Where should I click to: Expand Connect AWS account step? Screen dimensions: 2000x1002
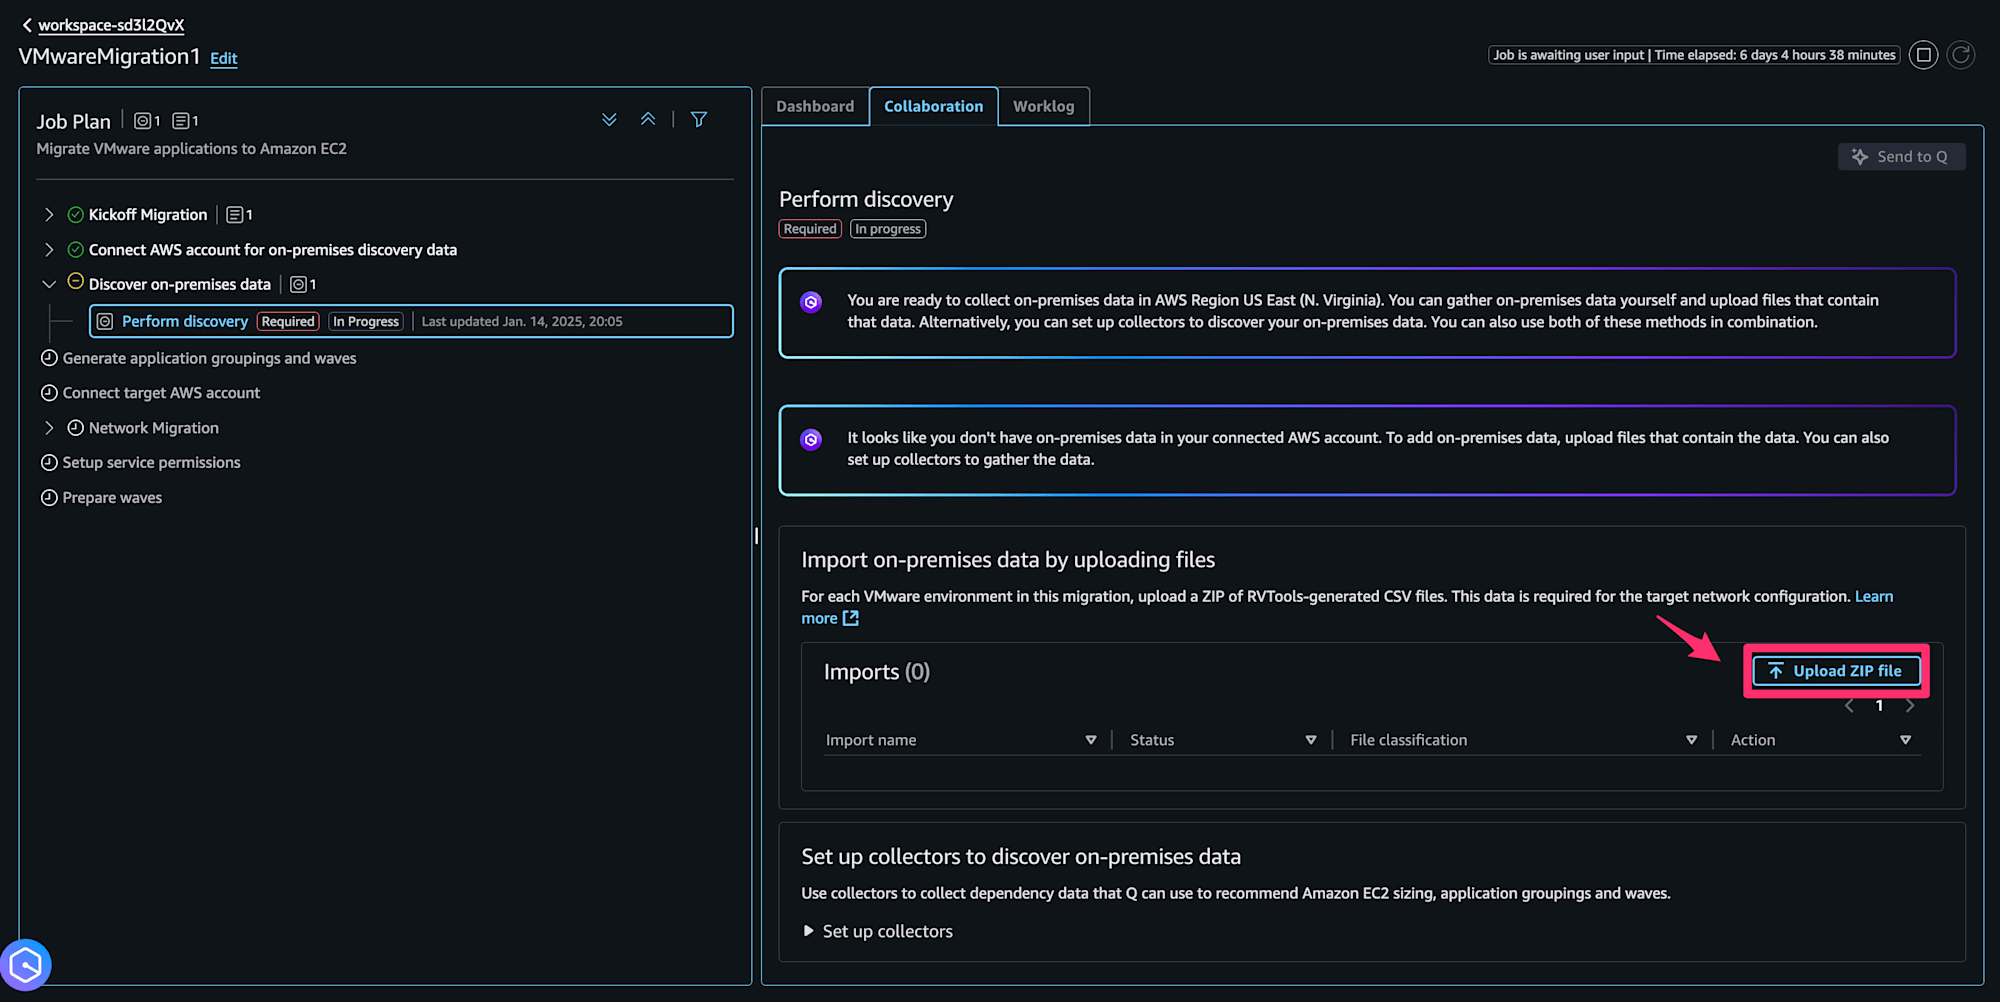(x=49, y=250)
